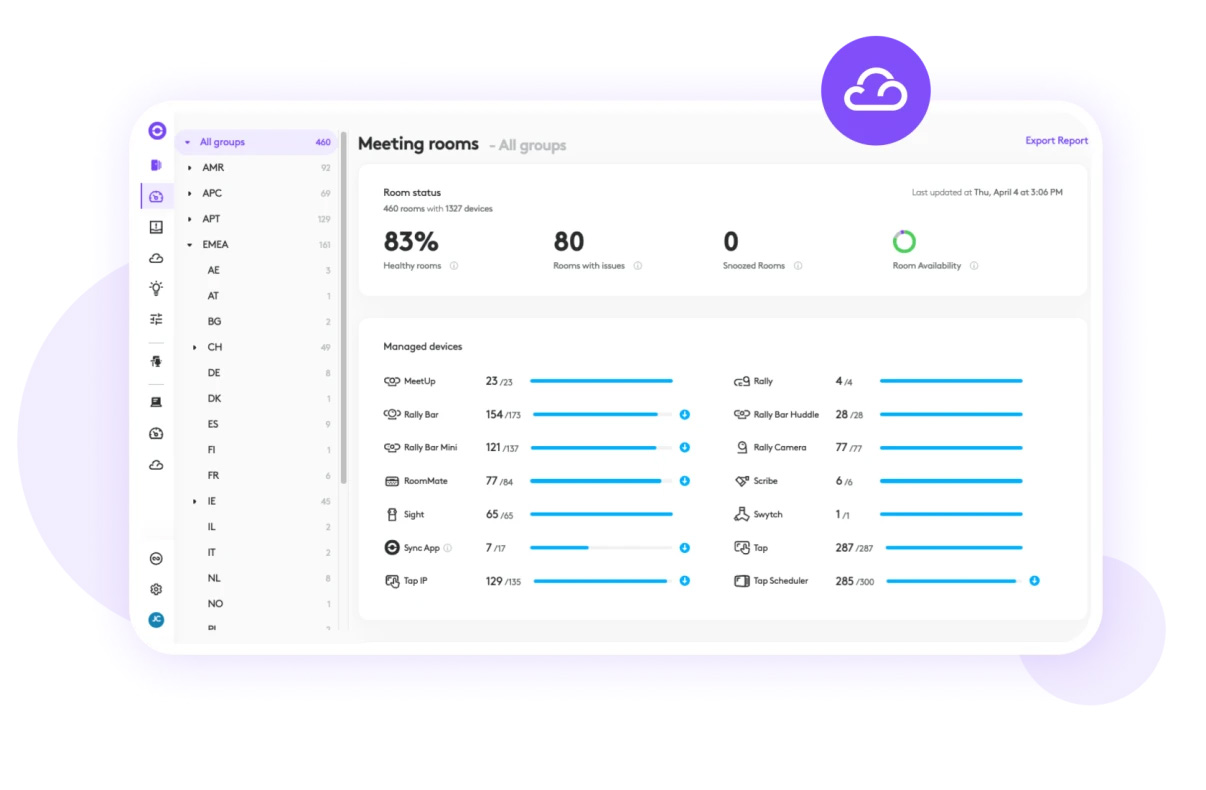Click the MeetUp device icon
This screenshot has height=790, width=1206.
coord(392,381)
